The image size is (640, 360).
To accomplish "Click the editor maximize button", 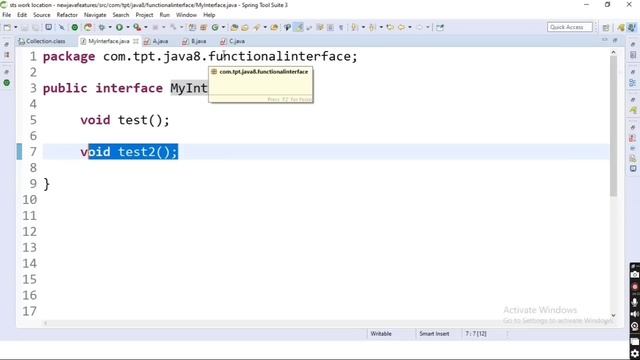I will (615, 40).
